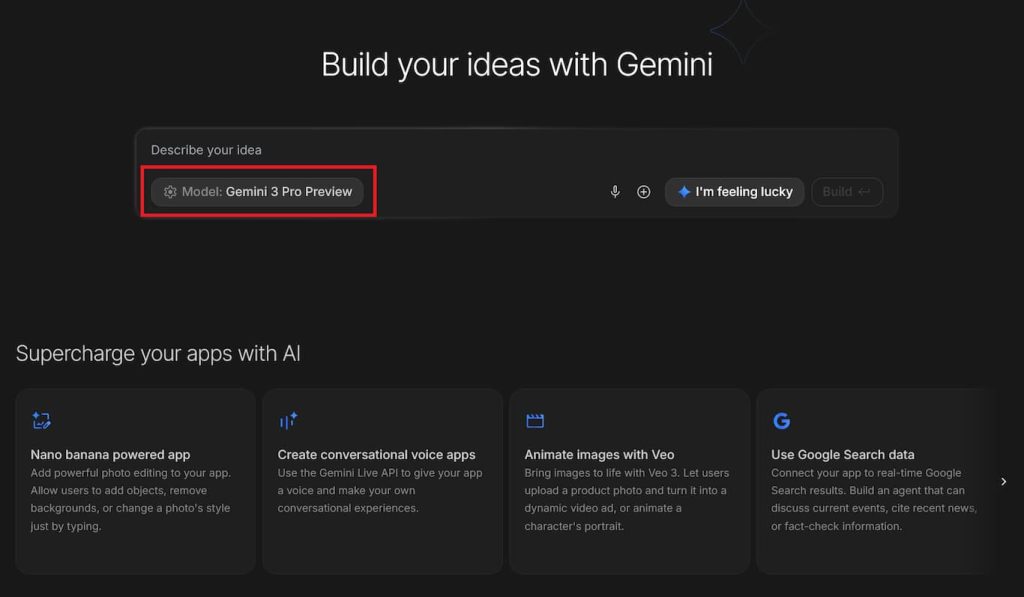
Task: Open the Gemini 3 Pro Preview model selector
Action: pyautogui.click(x=257, y=192)
